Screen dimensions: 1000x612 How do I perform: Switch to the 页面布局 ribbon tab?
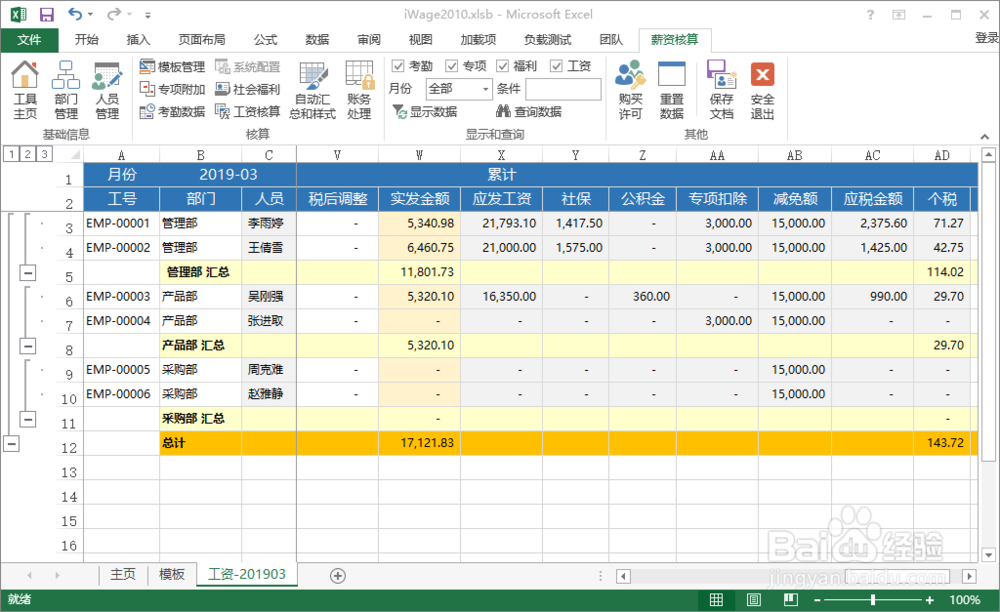202,40
